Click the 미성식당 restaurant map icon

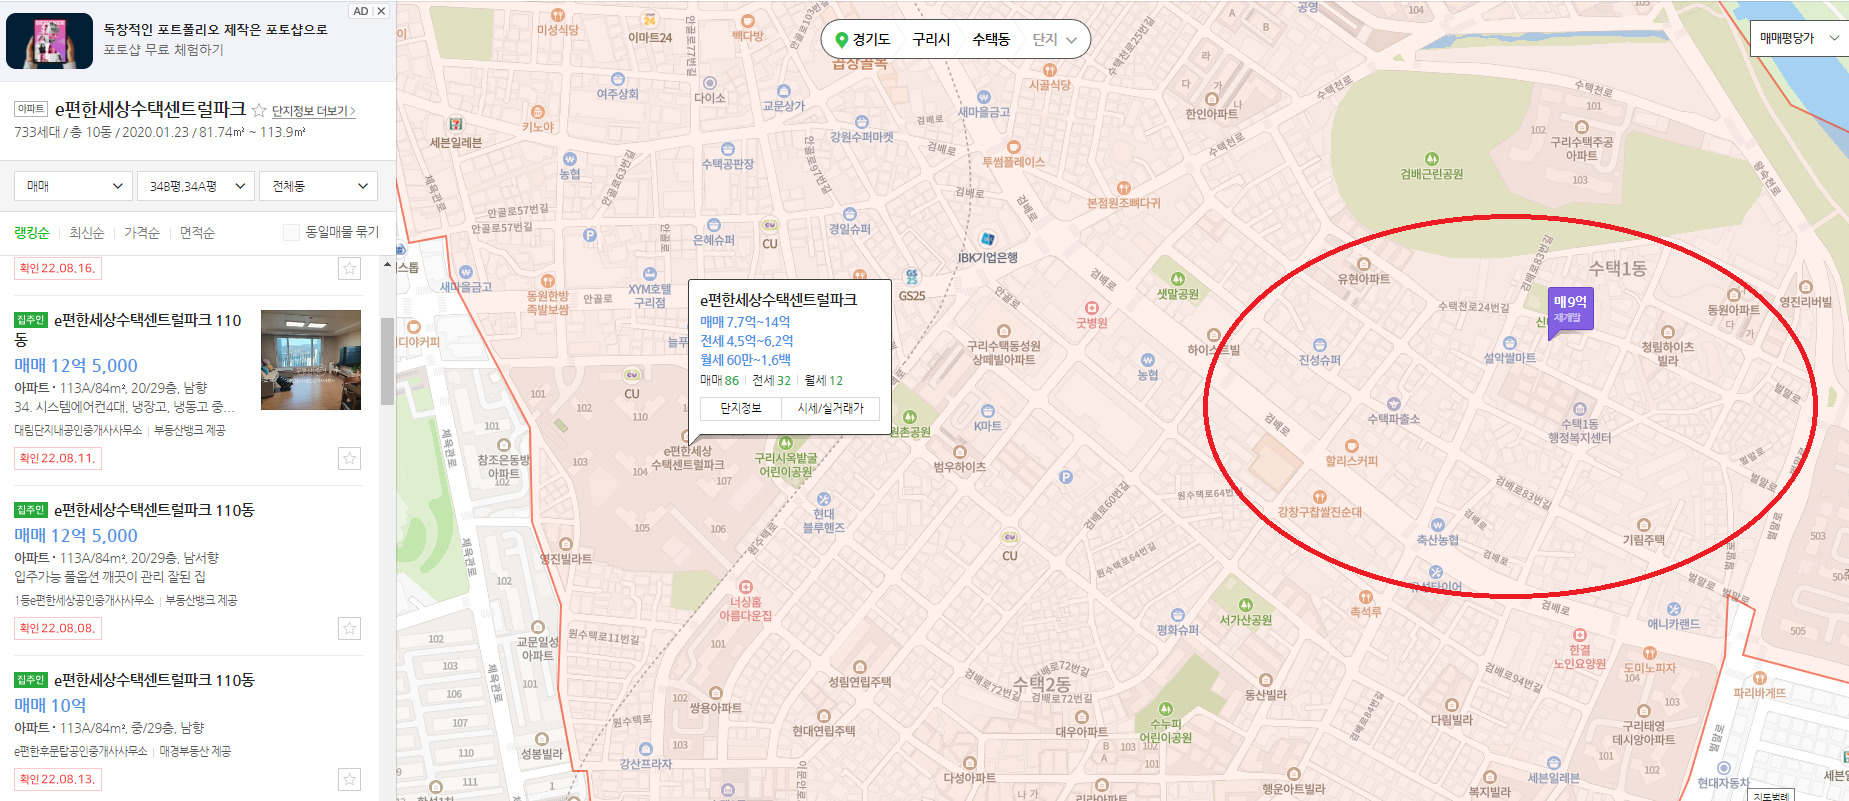[558, 16]
